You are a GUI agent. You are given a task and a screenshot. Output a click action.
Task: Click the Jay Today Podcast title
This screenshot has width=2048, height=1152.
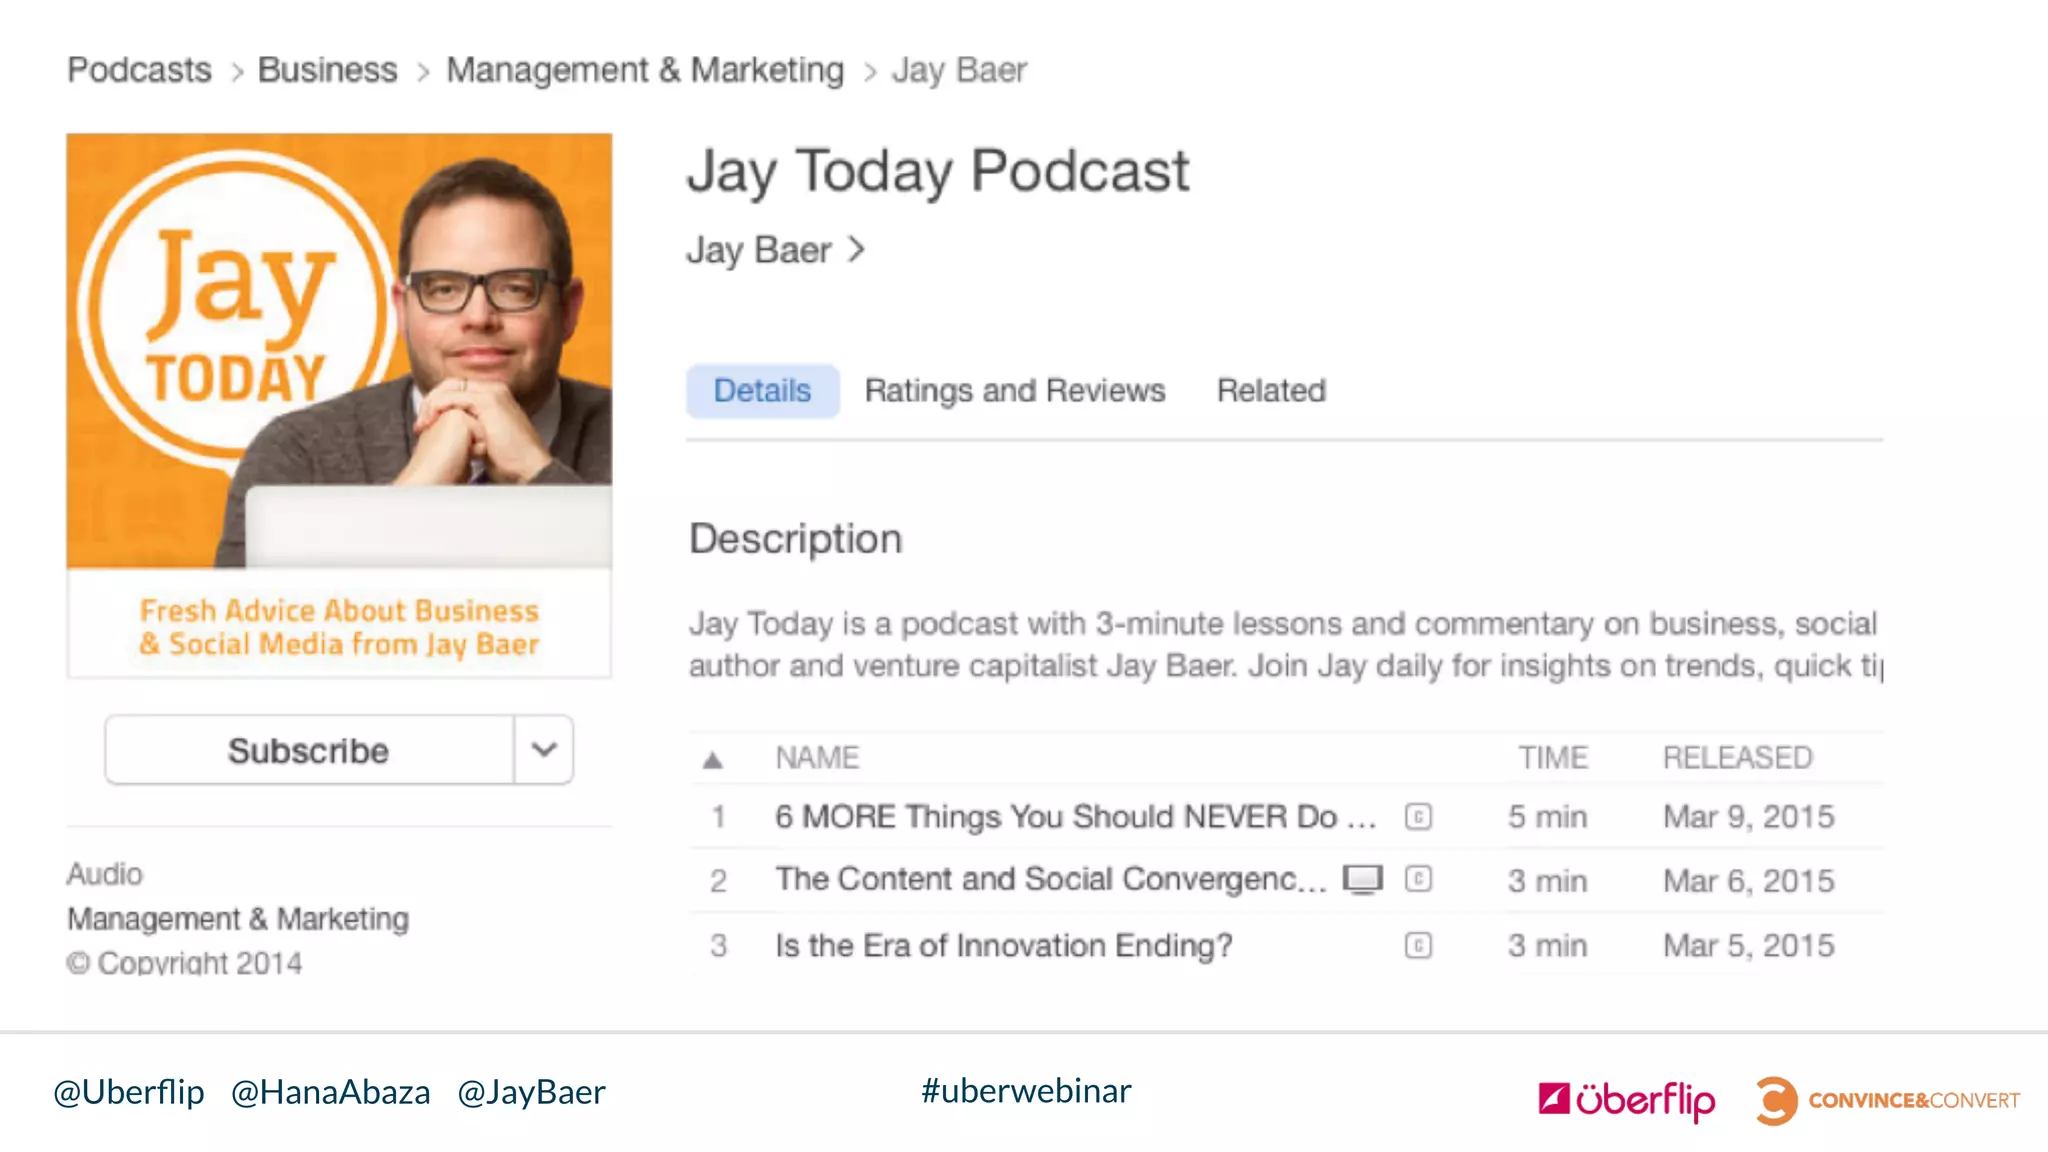point(938,171)
